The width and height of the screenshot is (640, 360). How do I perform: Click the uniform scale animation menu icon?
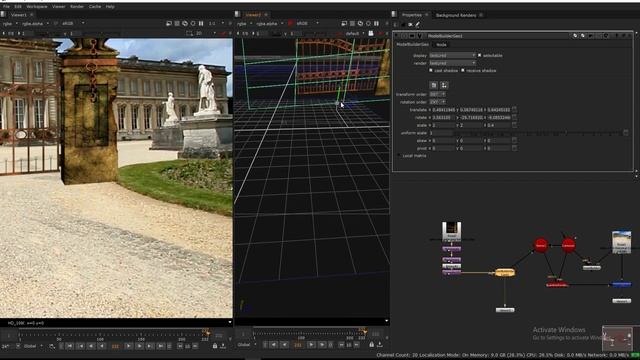click(x=626, y=133)
